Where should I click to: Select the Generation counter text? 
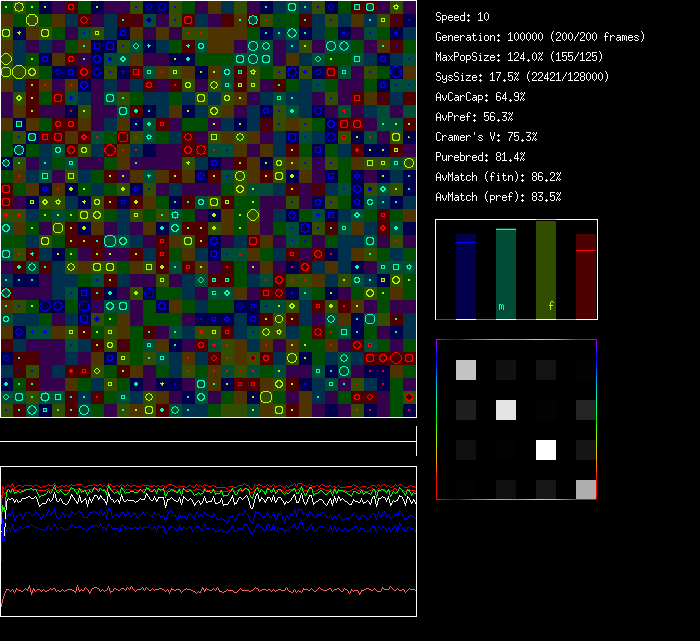coord(539,37)
